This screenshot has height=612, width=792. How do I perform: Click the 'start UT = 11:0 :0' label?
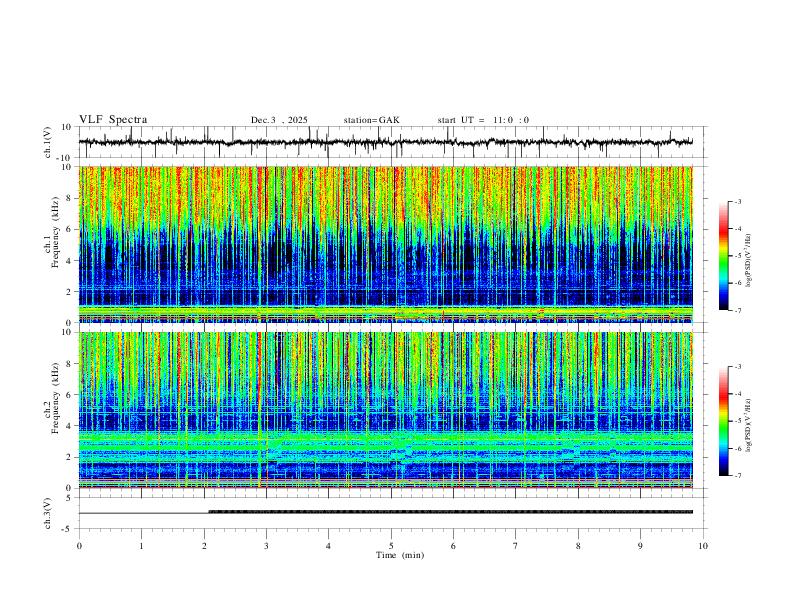[x=483, y=120]
